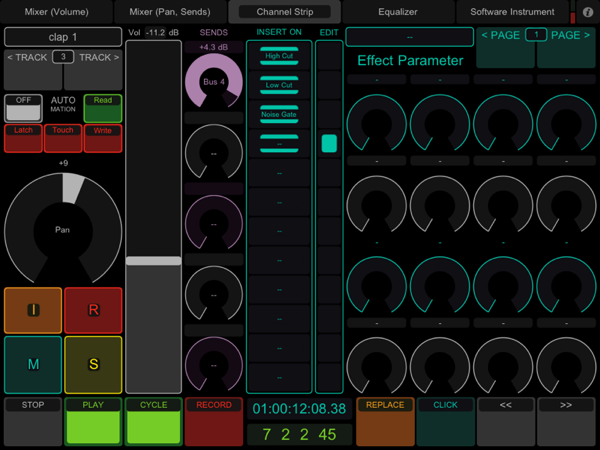
Task: Click the info icon at top right
Action: (588, 12)
